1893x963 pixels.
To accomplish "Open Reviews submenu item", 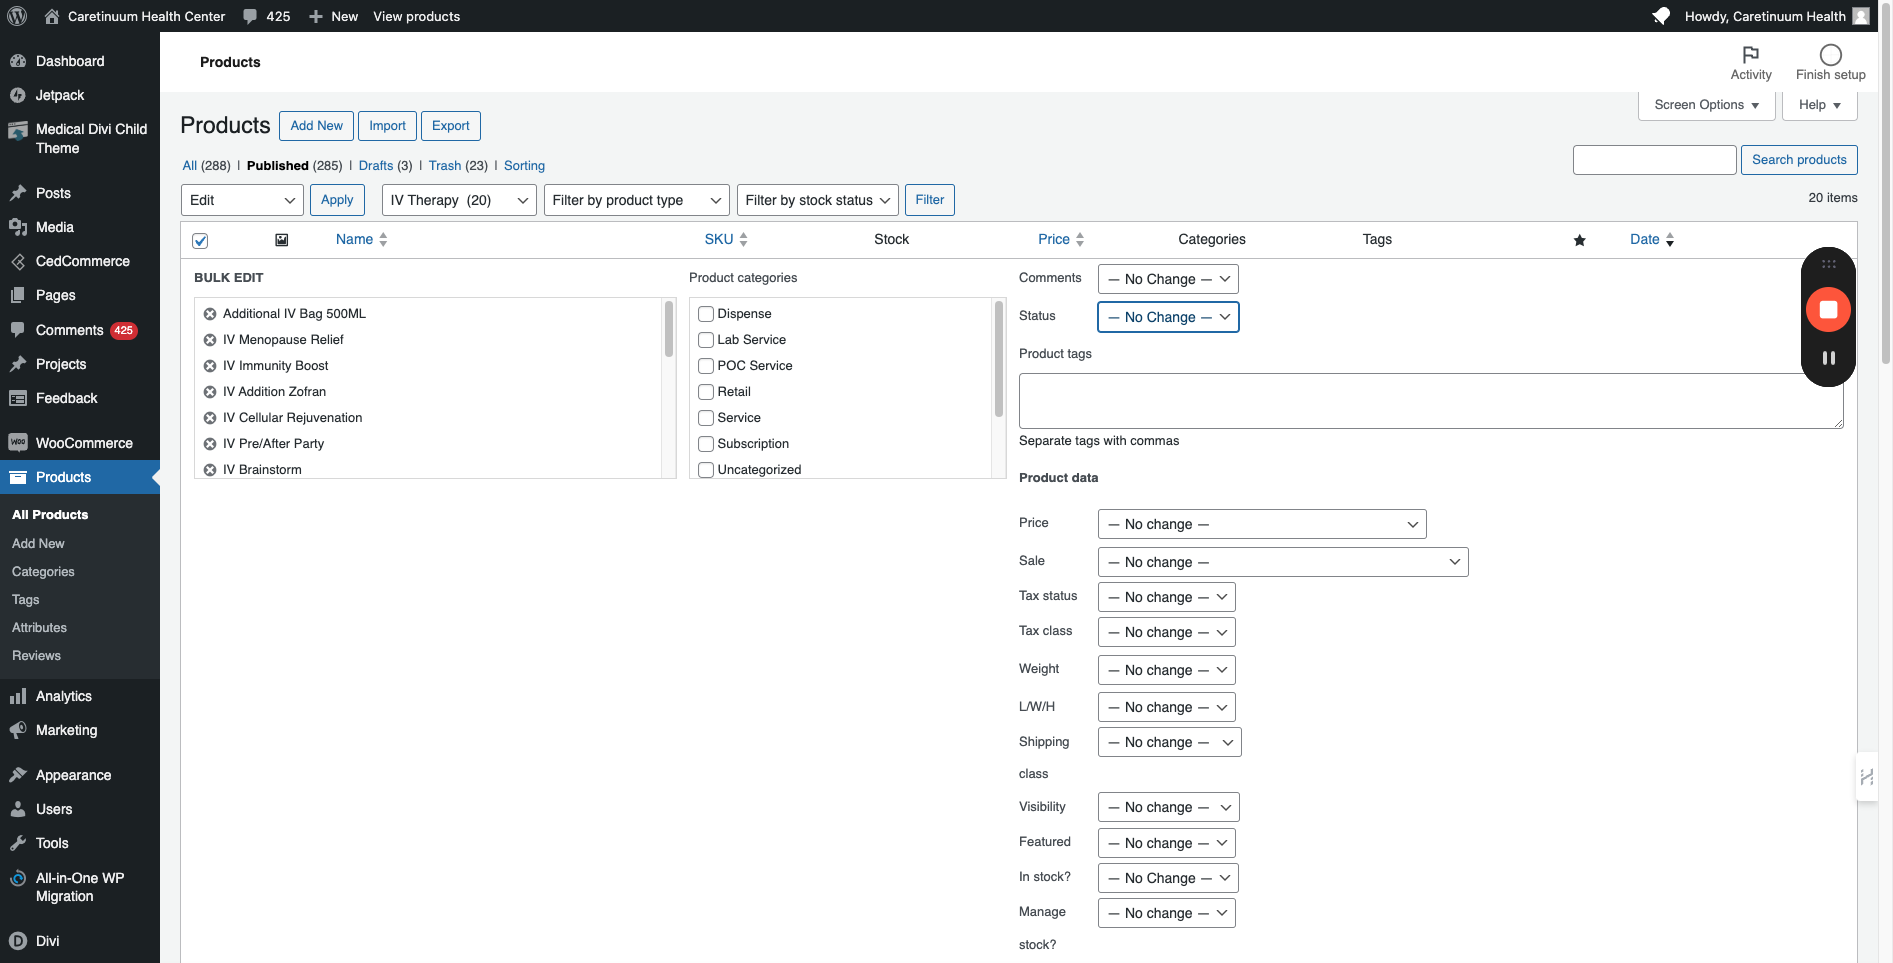I will 36,656.
